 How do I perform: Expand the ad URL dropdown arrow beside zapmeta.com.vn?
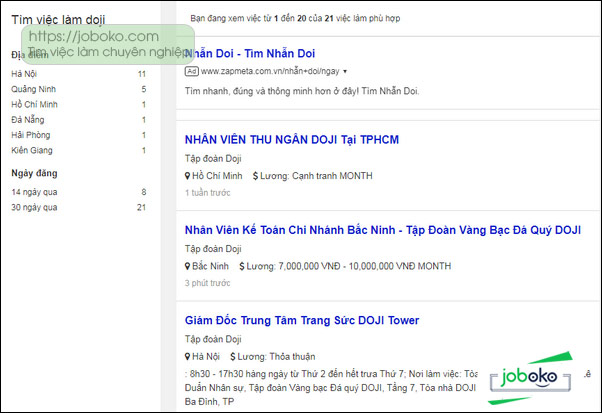point(345,71)
